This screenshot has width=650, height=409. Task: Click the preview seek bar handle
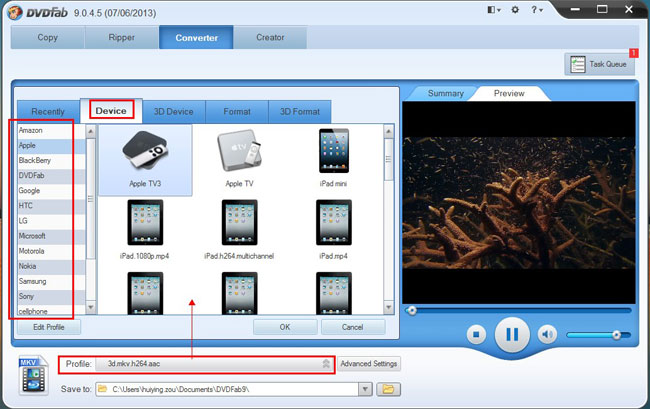[411, 310]
